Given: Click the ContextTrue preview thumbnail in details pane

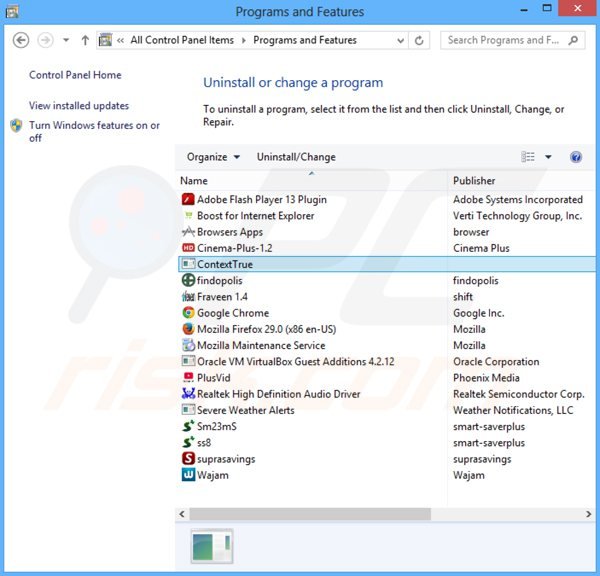Looking at the screenshot, I should pyautogui.click(x=212, y=546).
